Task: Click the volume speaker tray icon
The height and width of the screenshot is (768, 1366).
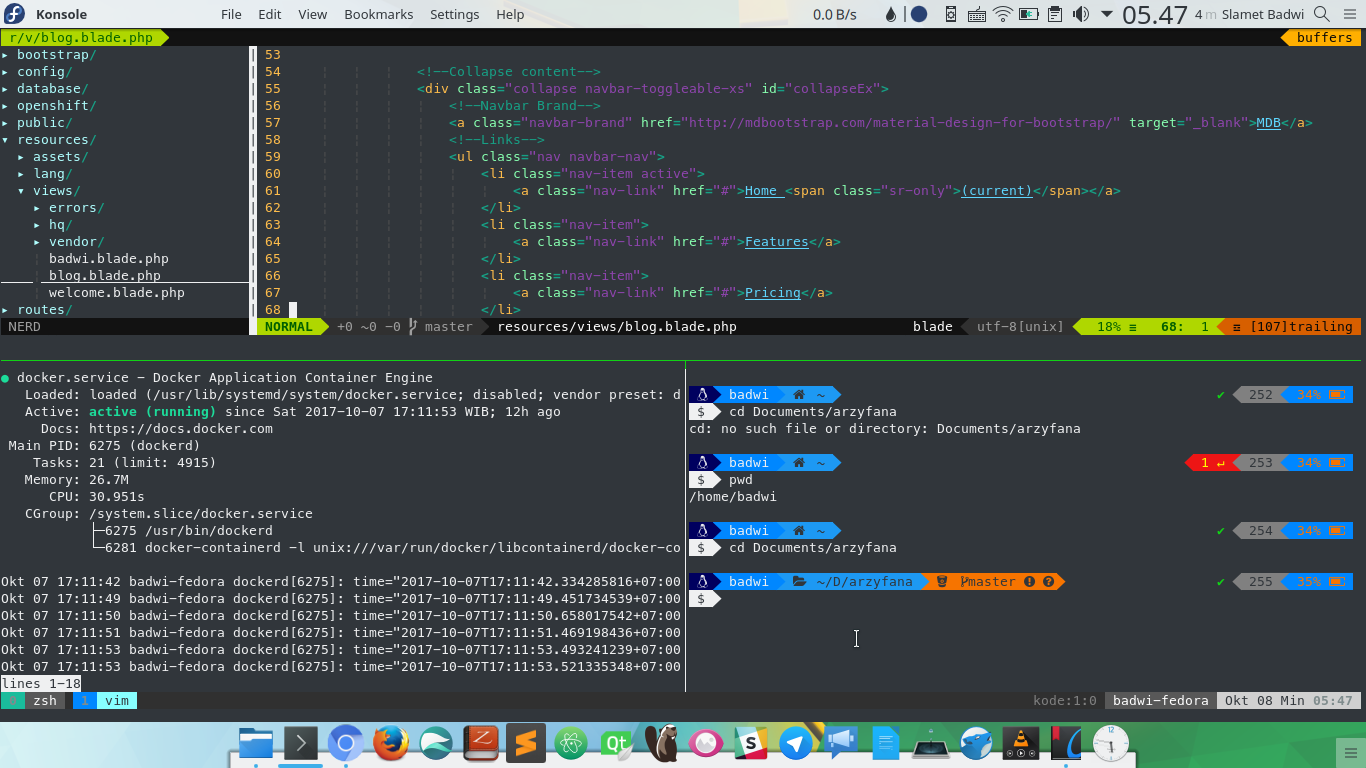Action: click(x=1081, y=14)
